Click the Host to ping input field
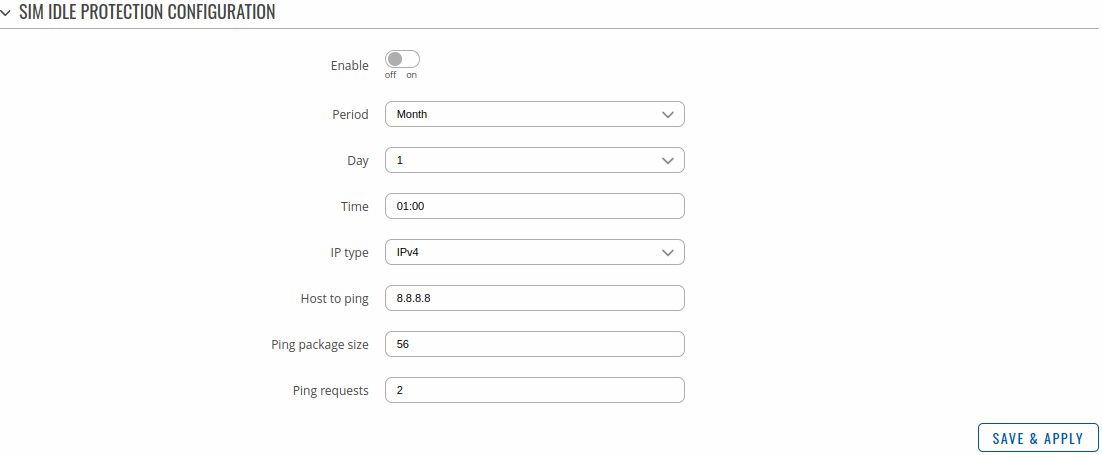This screenshot has height=455, width=1102. (535, 298)
